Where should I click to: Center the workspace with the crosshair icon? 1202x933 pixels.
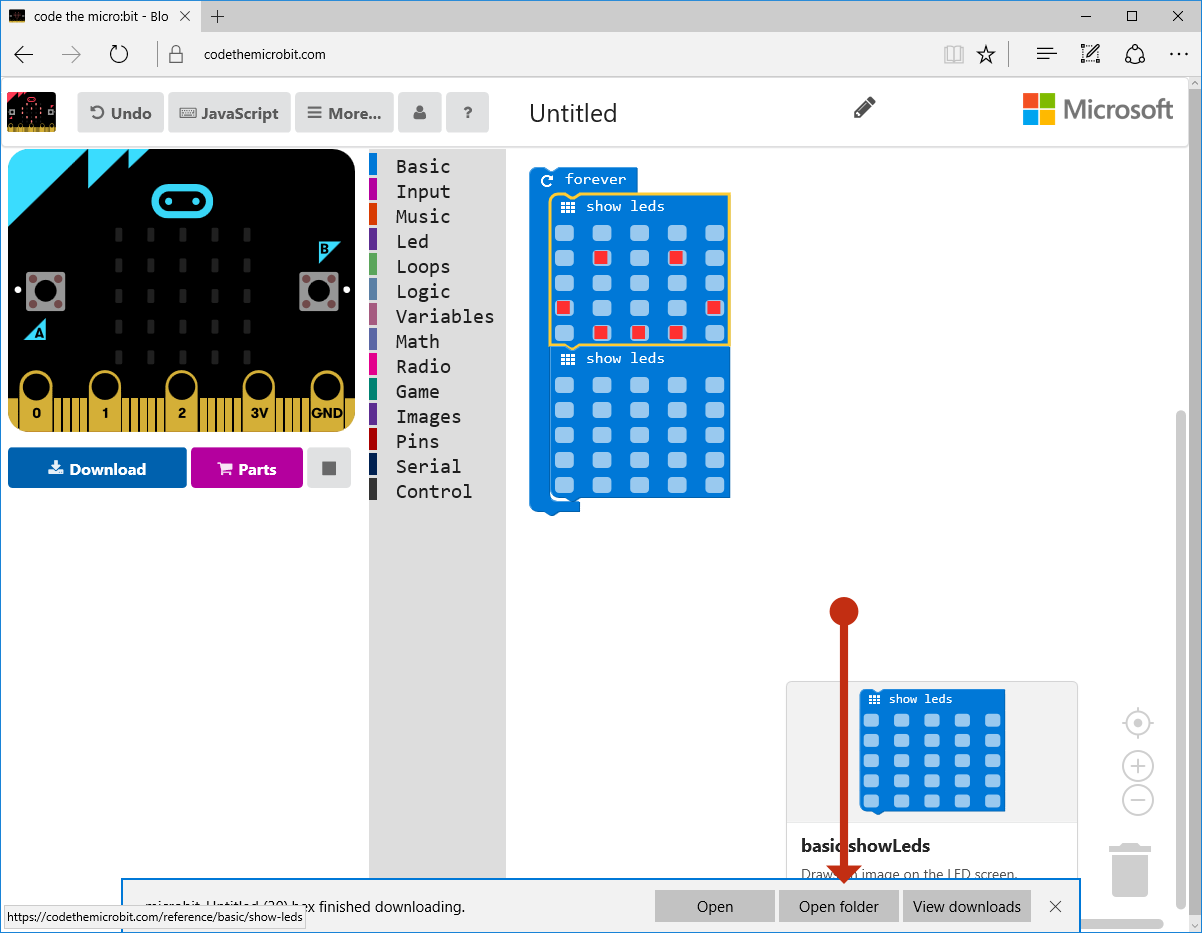click(x=1137, y=722)
